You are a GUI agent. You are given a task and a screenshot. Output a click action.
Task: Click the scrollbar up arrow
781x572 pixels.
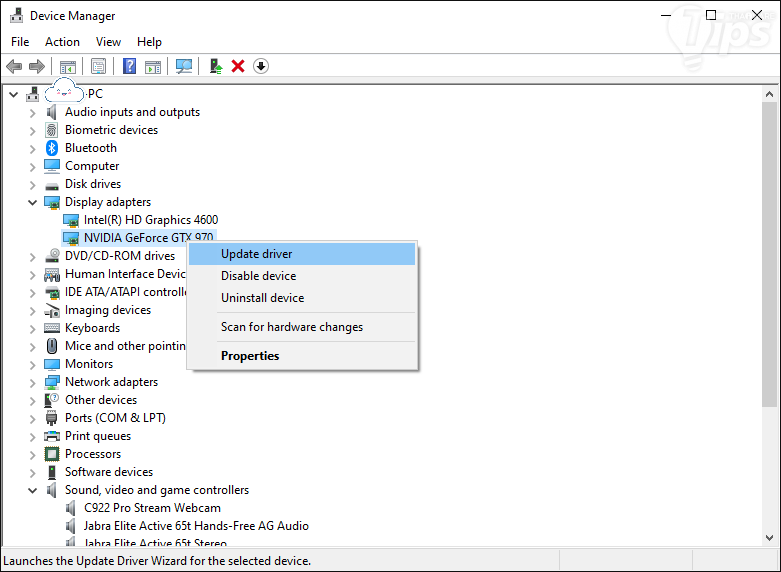[x=770, y=94]
